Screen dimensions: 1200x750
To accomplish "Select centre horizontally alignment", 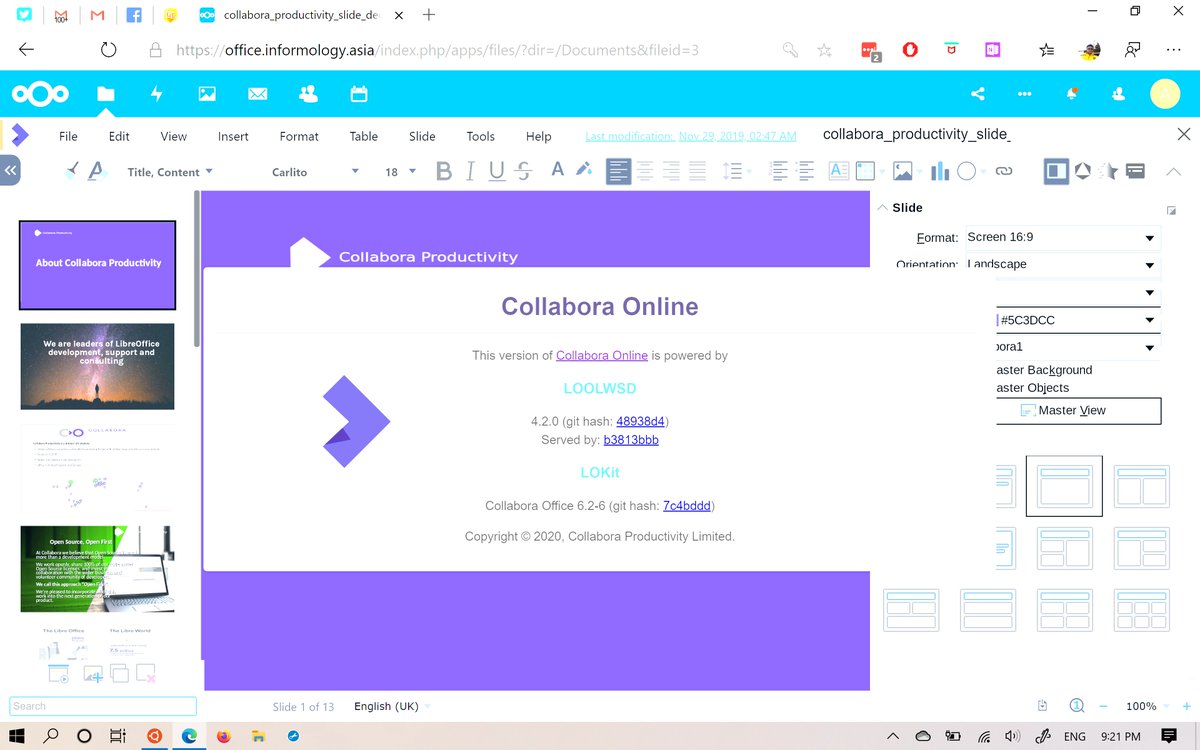I will tap(645, 171).
